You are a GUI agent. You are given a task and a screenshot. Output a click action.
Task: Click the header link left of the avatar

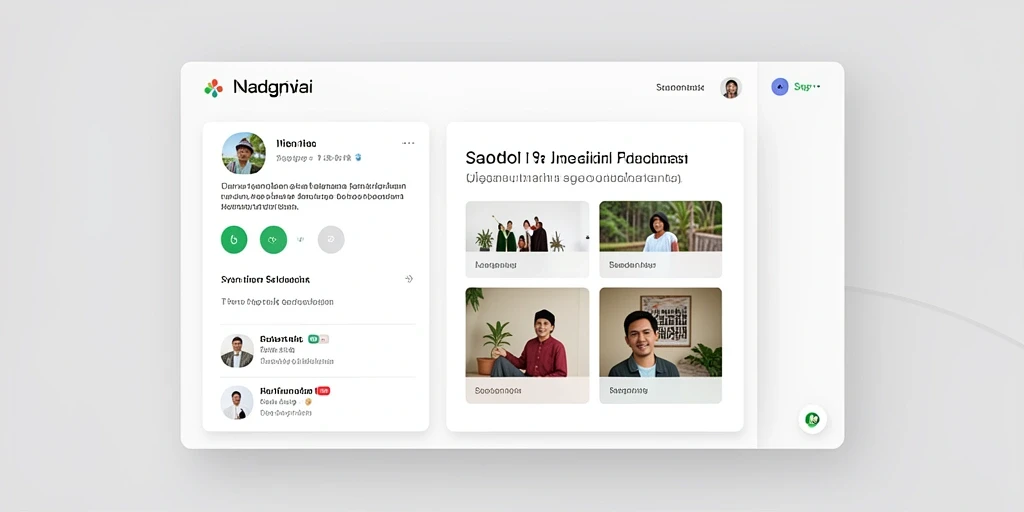pyautogui.click(x=680, y=87)
